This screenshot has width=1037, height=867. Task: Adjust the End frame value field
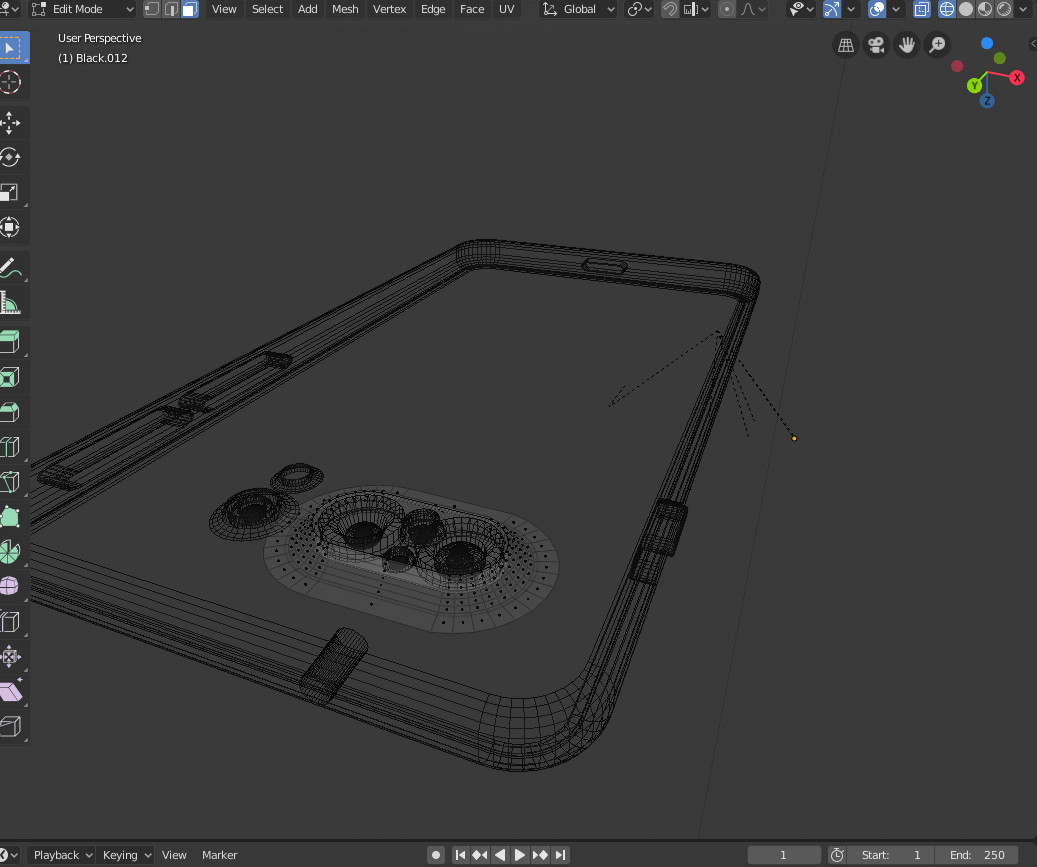tap(978, 855)
